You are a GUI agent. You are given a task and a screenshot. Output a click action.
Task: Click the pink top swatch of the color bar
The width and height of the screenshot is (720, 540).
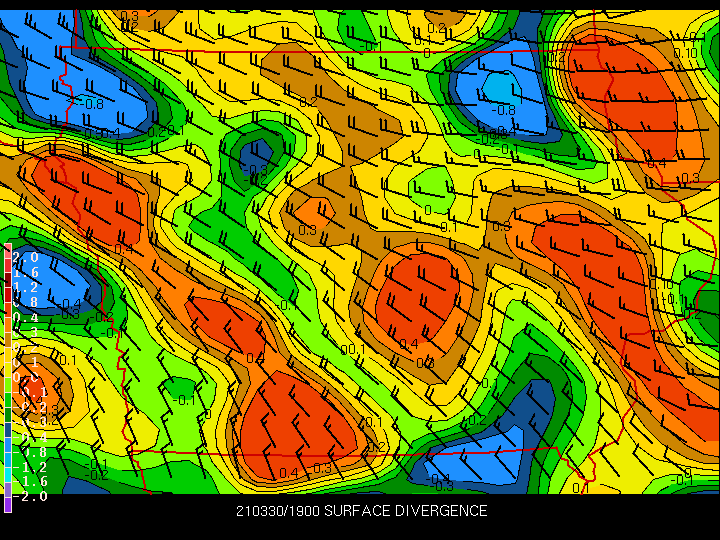pyautogui.click(x=8, y=252)
